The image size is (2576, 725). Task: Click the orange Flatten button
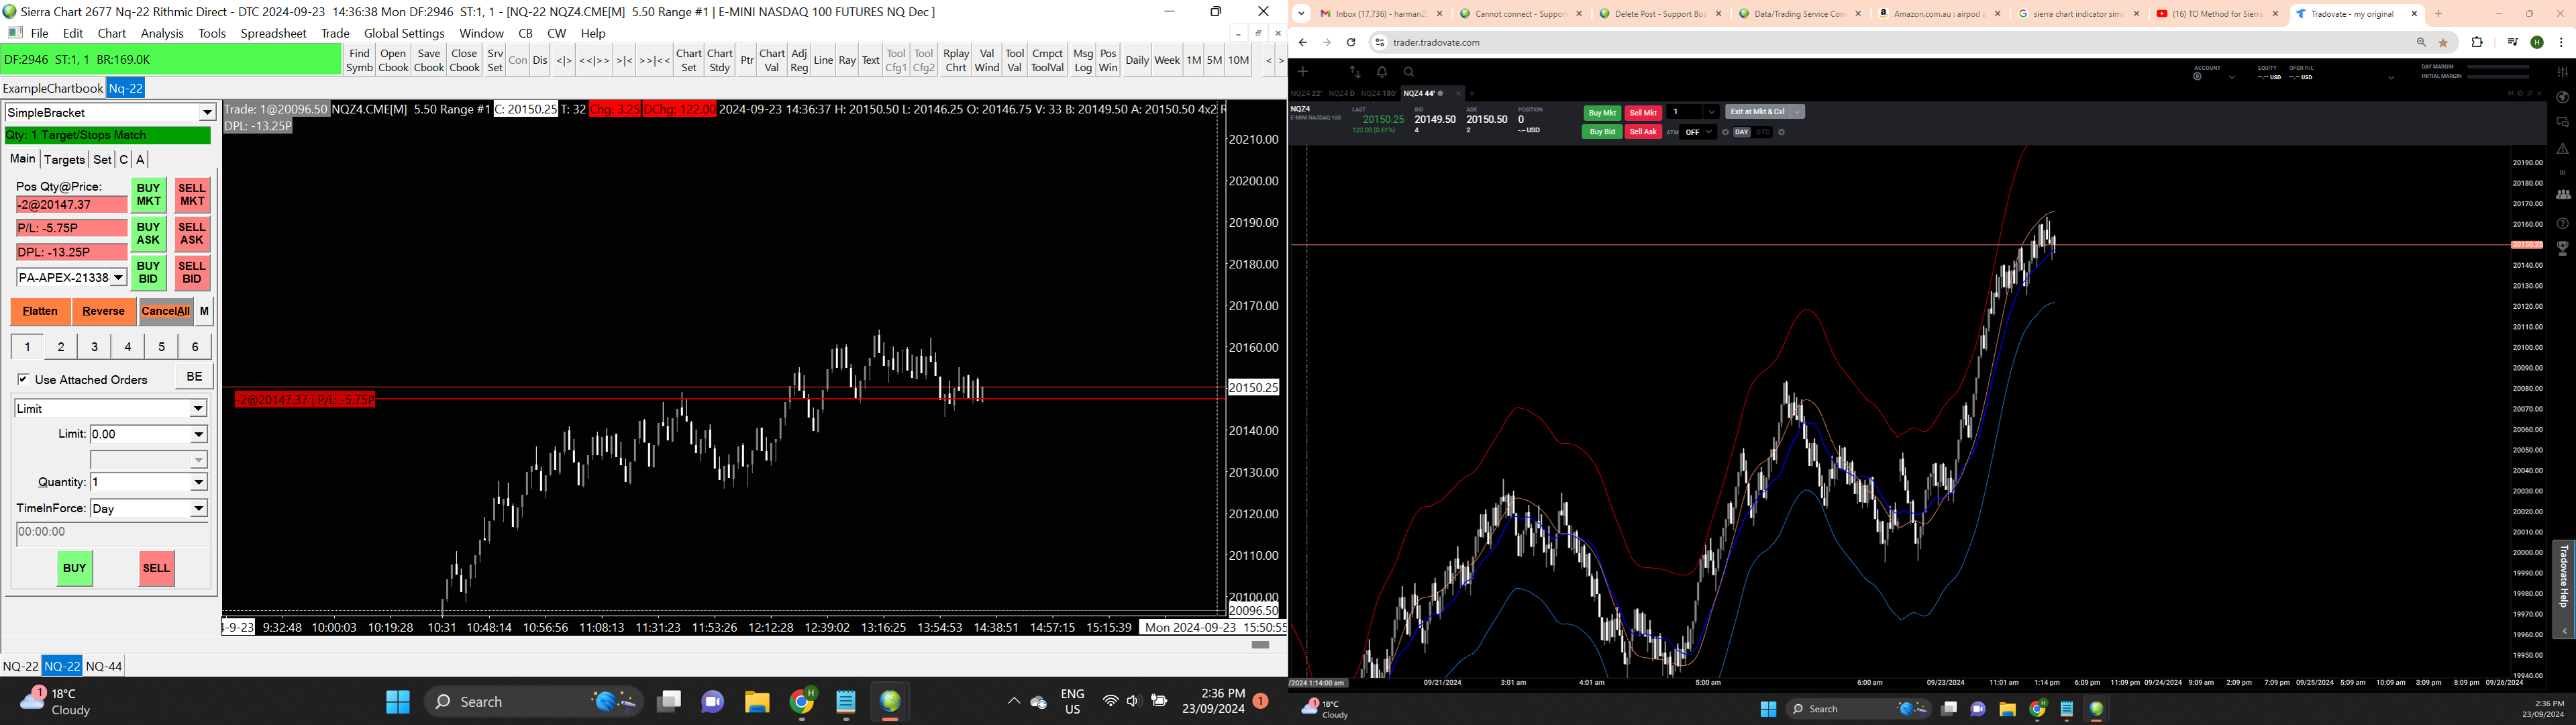[x=40, y=311]
